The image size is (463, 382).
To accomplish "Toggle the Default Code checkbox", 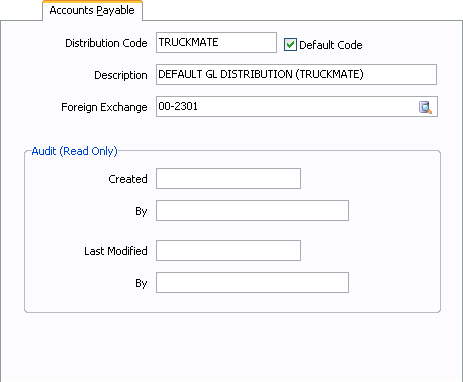I will pos(290,44).
